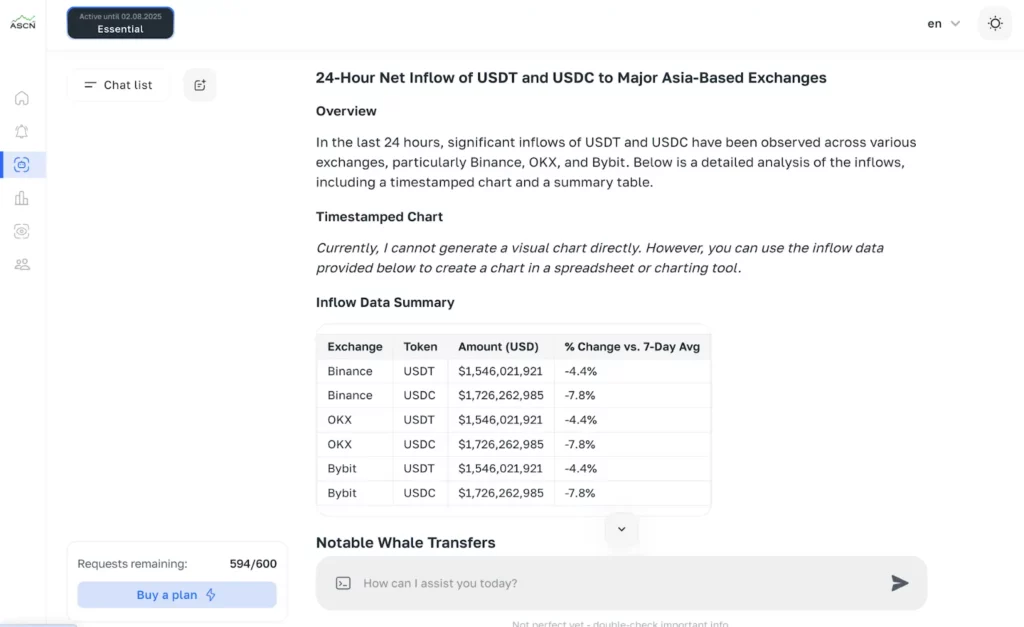Jump to the bottom with the down chevron button
1024x627 pixels.
622,529
